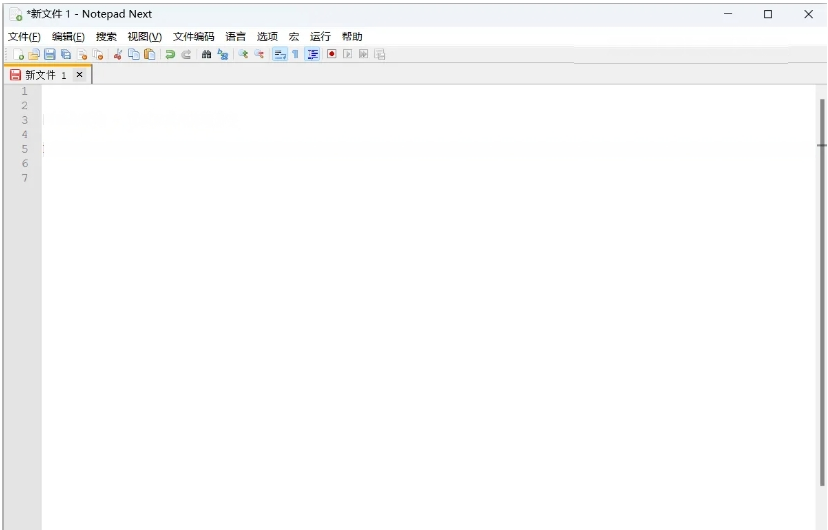The width and height of the screenshot is (828, 530).
Task: Click line number 3 in the margin
Action: click(24, 120)
